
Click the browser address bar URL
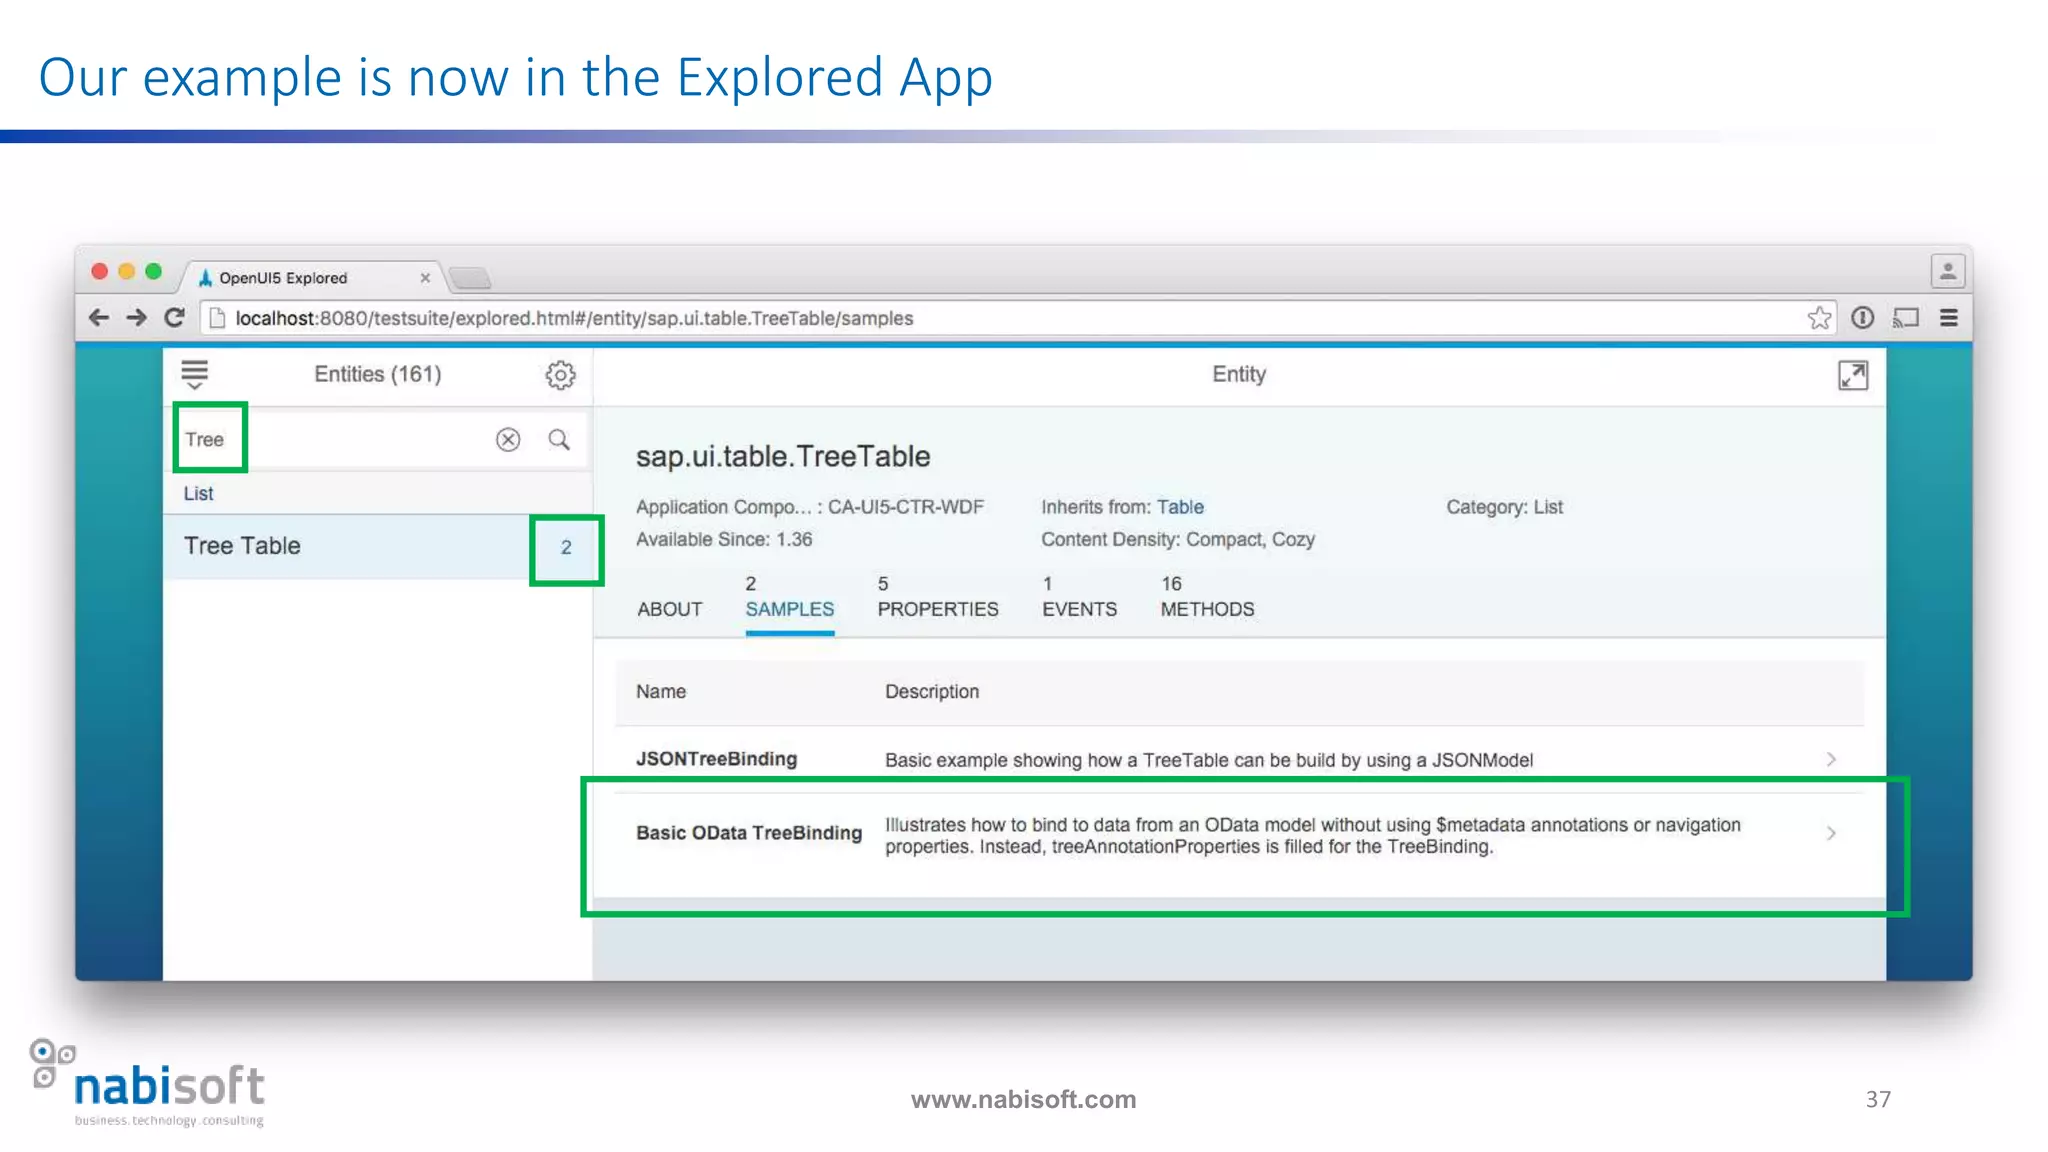point(574,318)
